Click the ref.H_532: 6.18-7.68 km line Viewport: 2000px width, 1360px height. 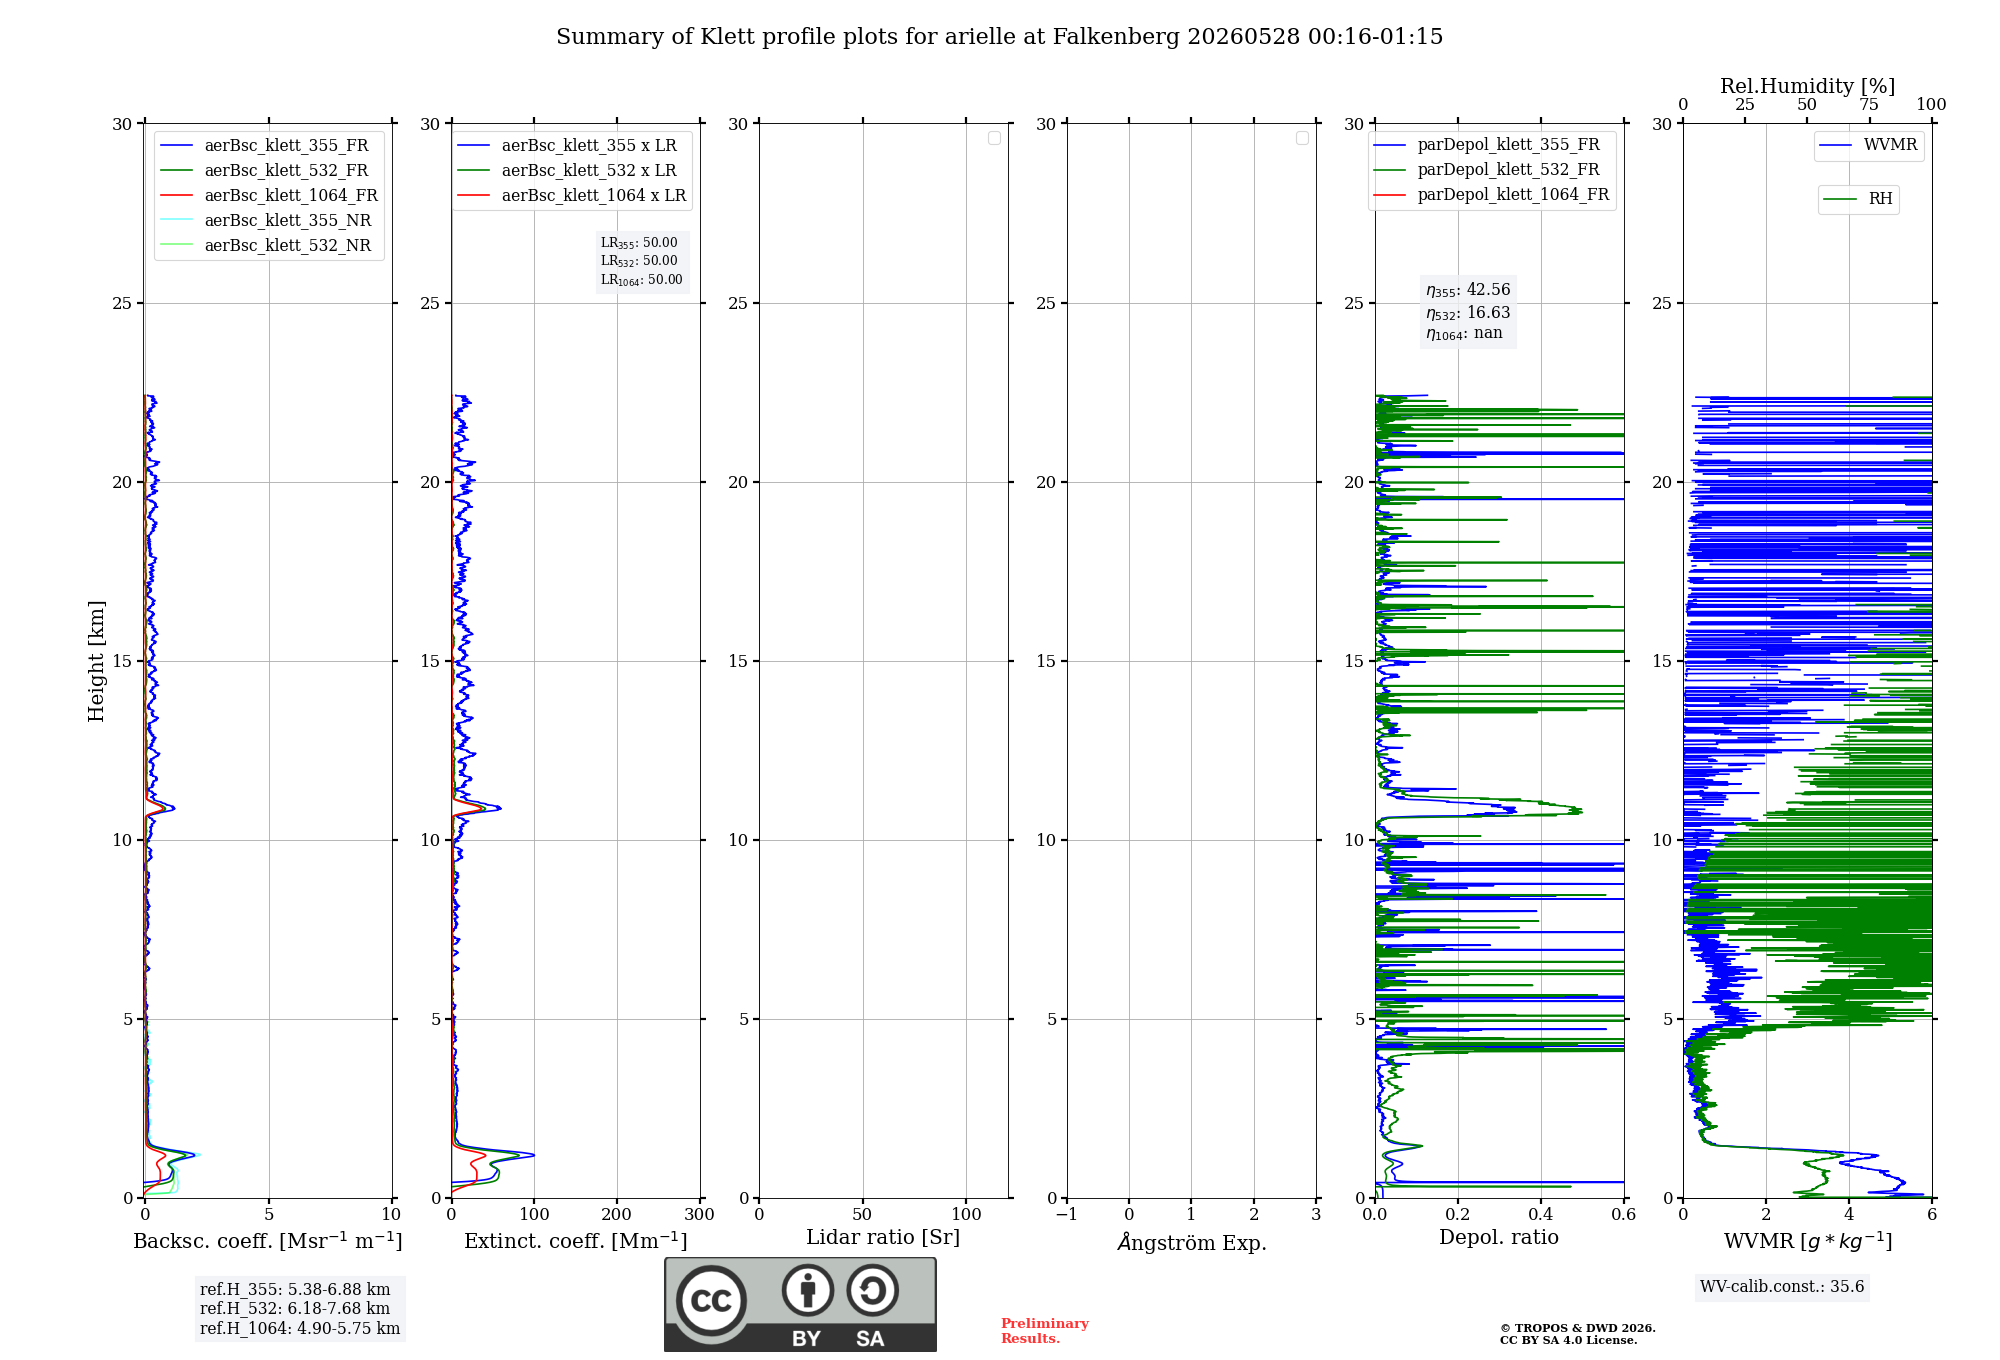[x=295, y=1309]
